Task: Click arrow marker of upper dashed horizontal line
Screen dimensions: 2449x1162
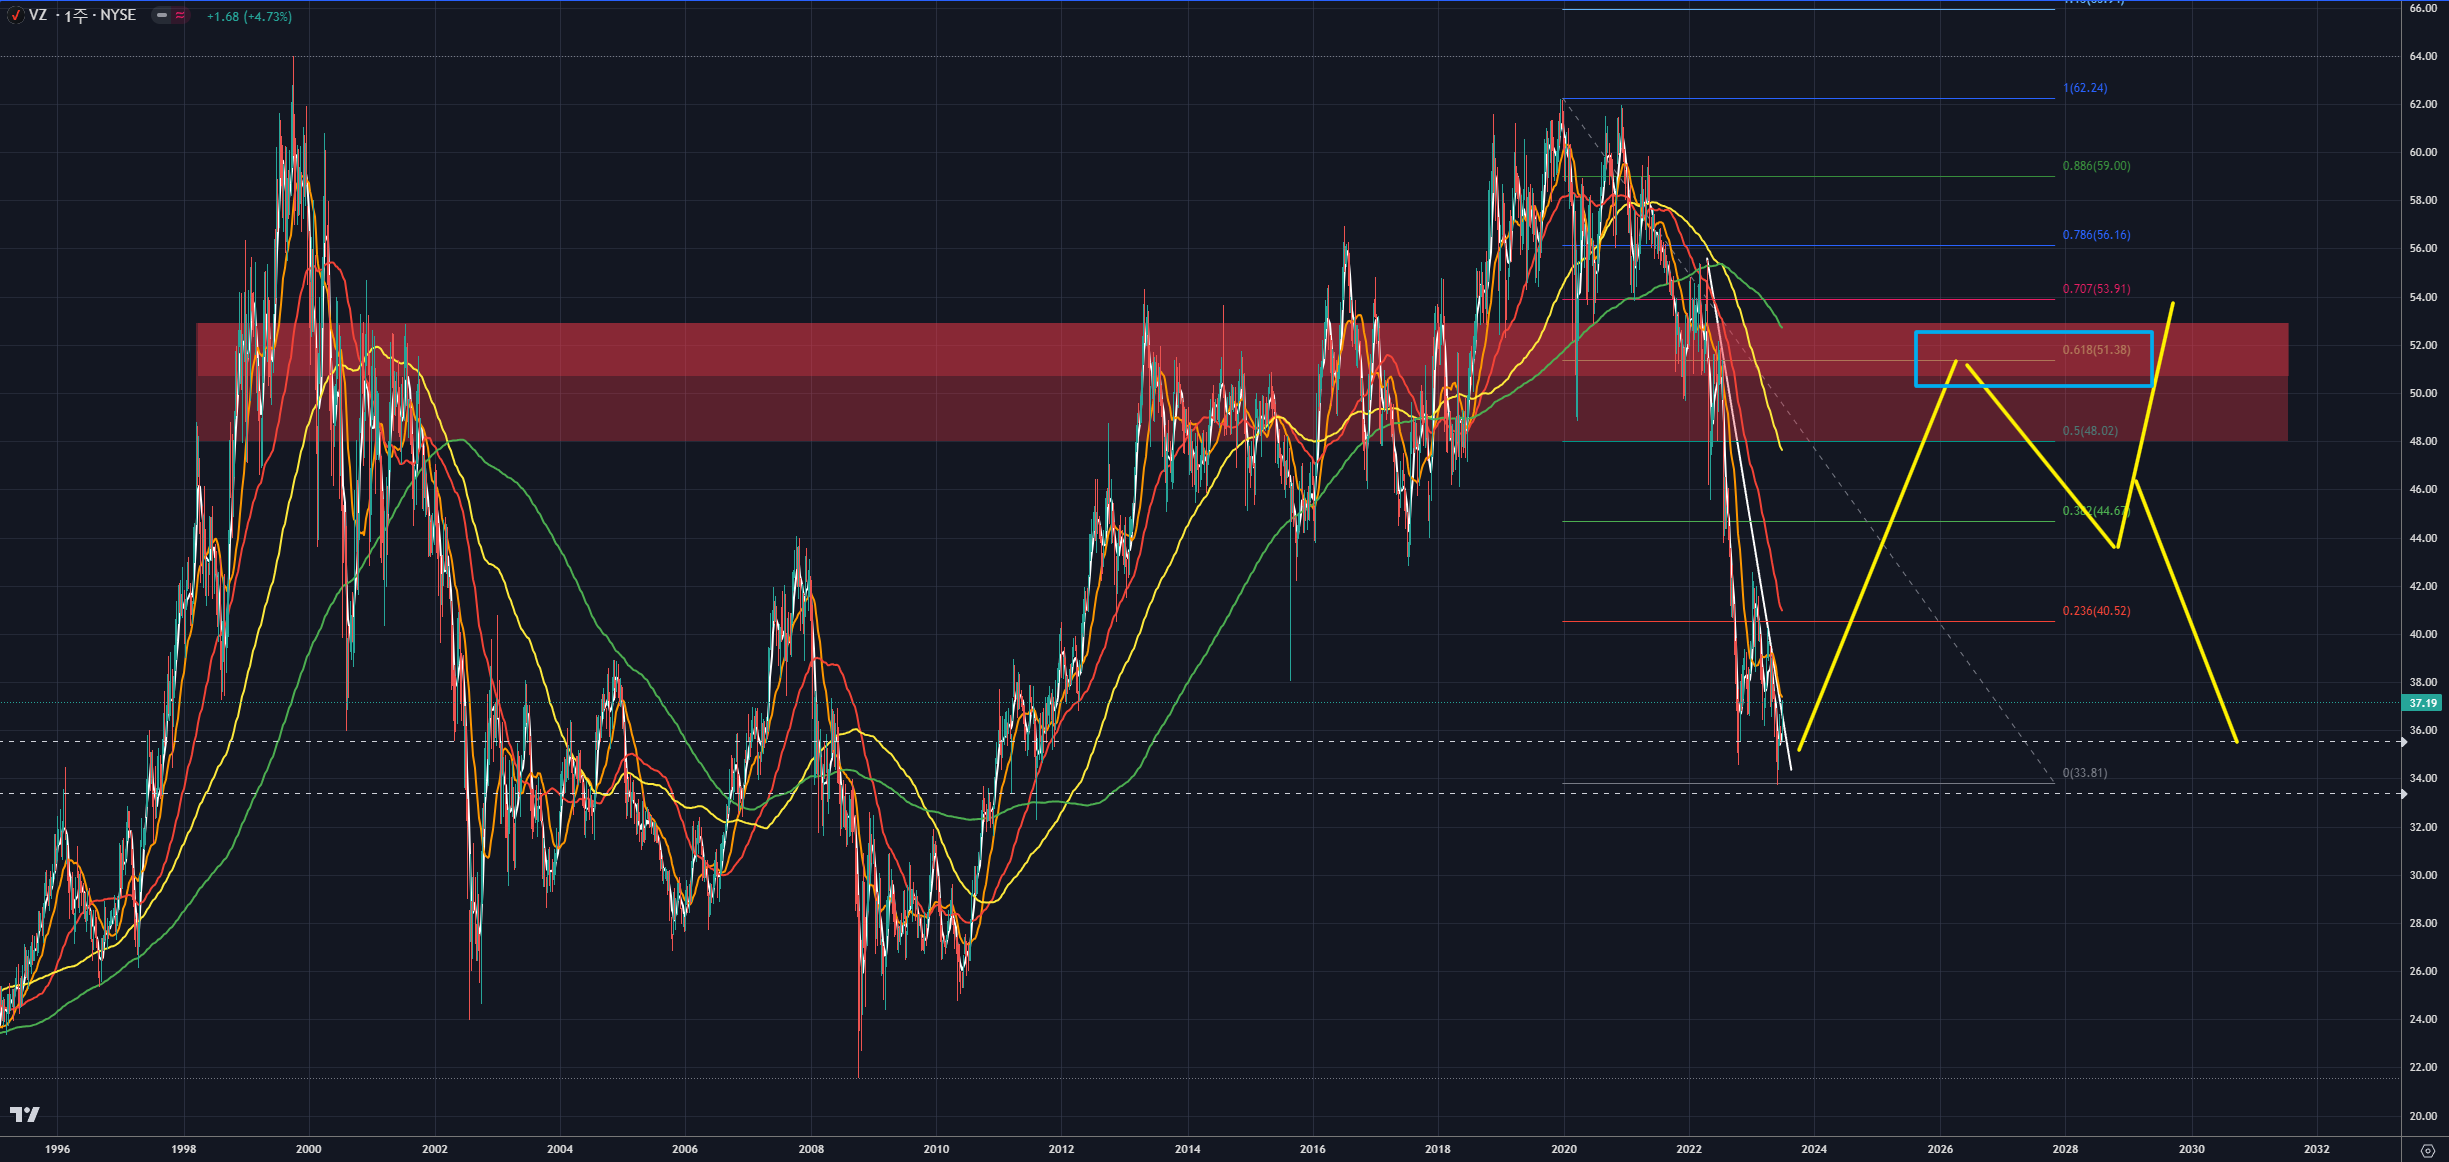Action: click(x=2404, y=741)
